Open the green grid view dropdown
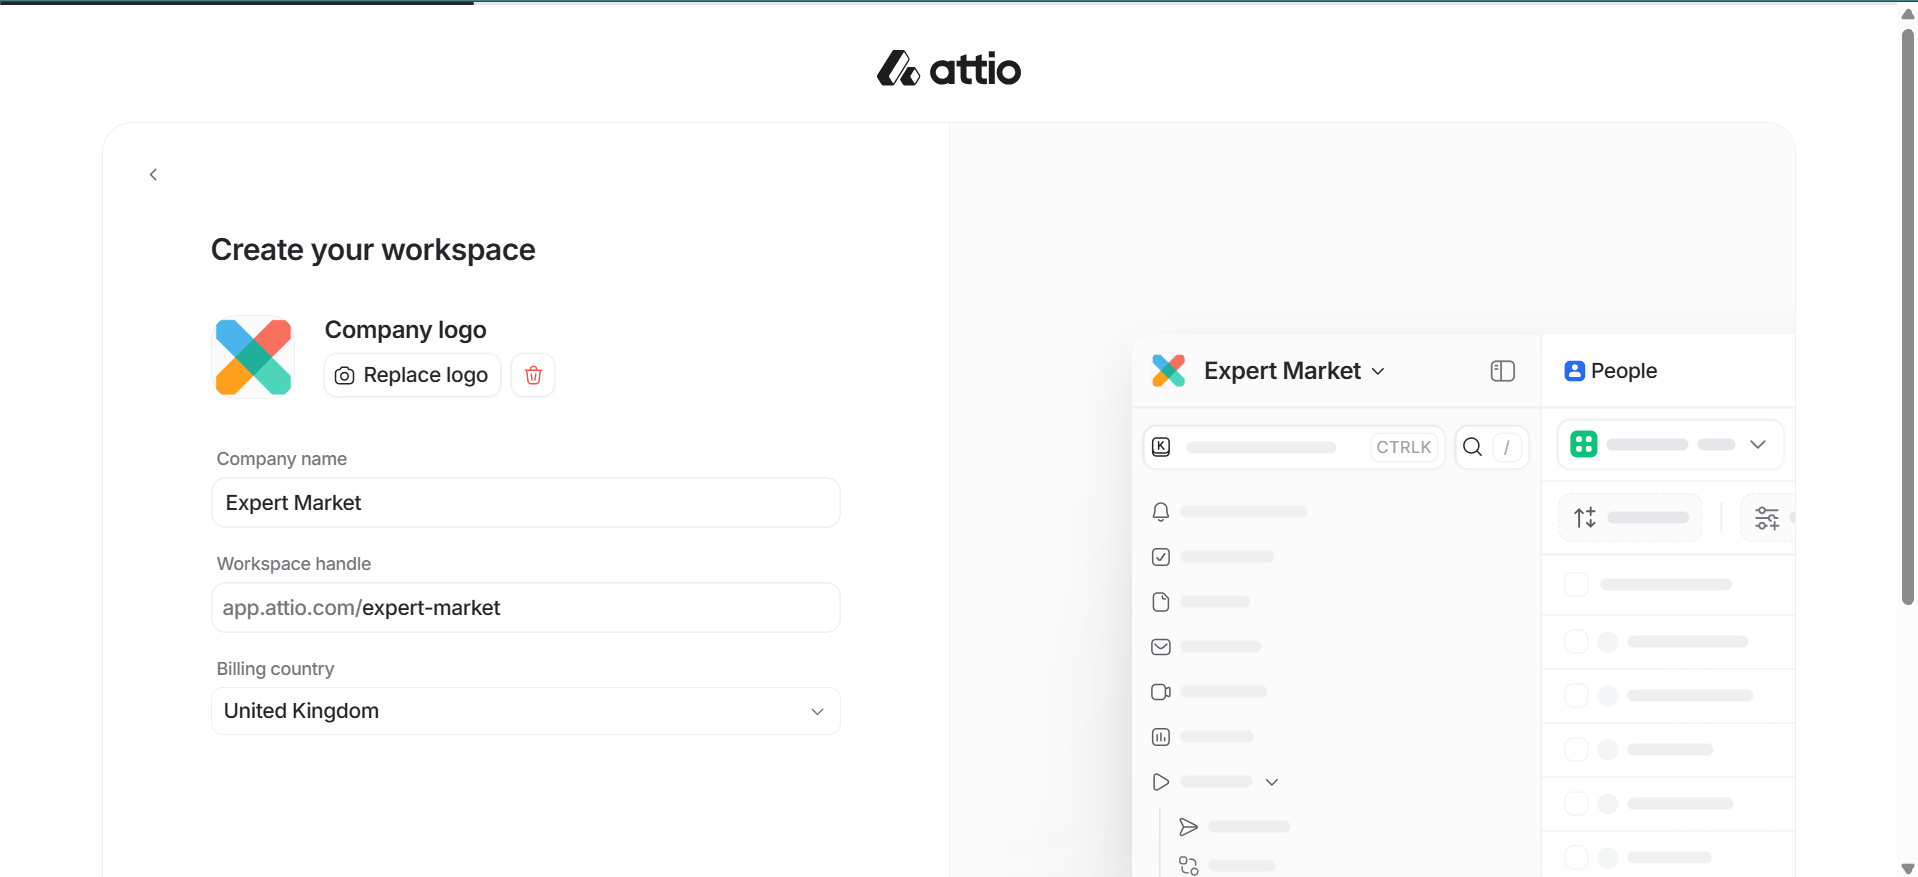 pyautogui.click(x=1670, y=444)
